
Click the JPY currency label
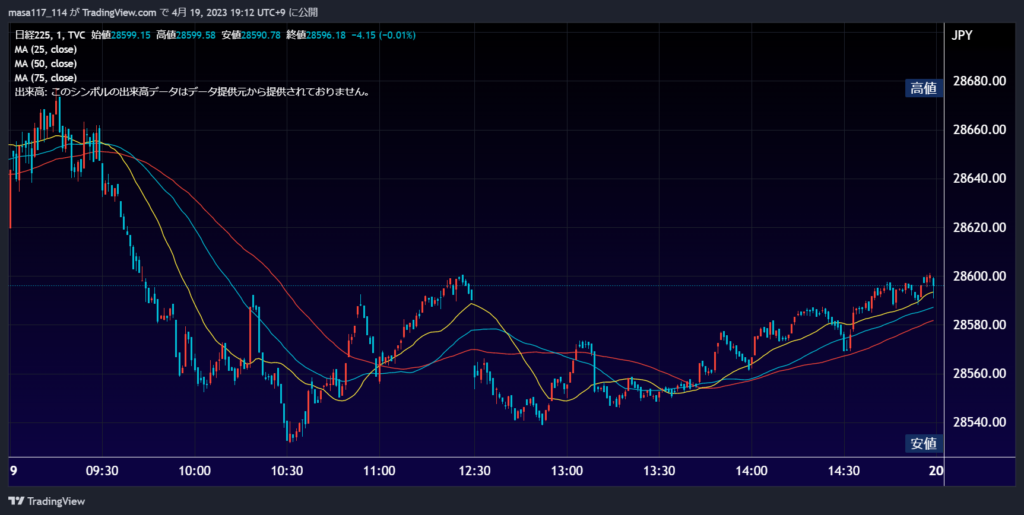962,35
